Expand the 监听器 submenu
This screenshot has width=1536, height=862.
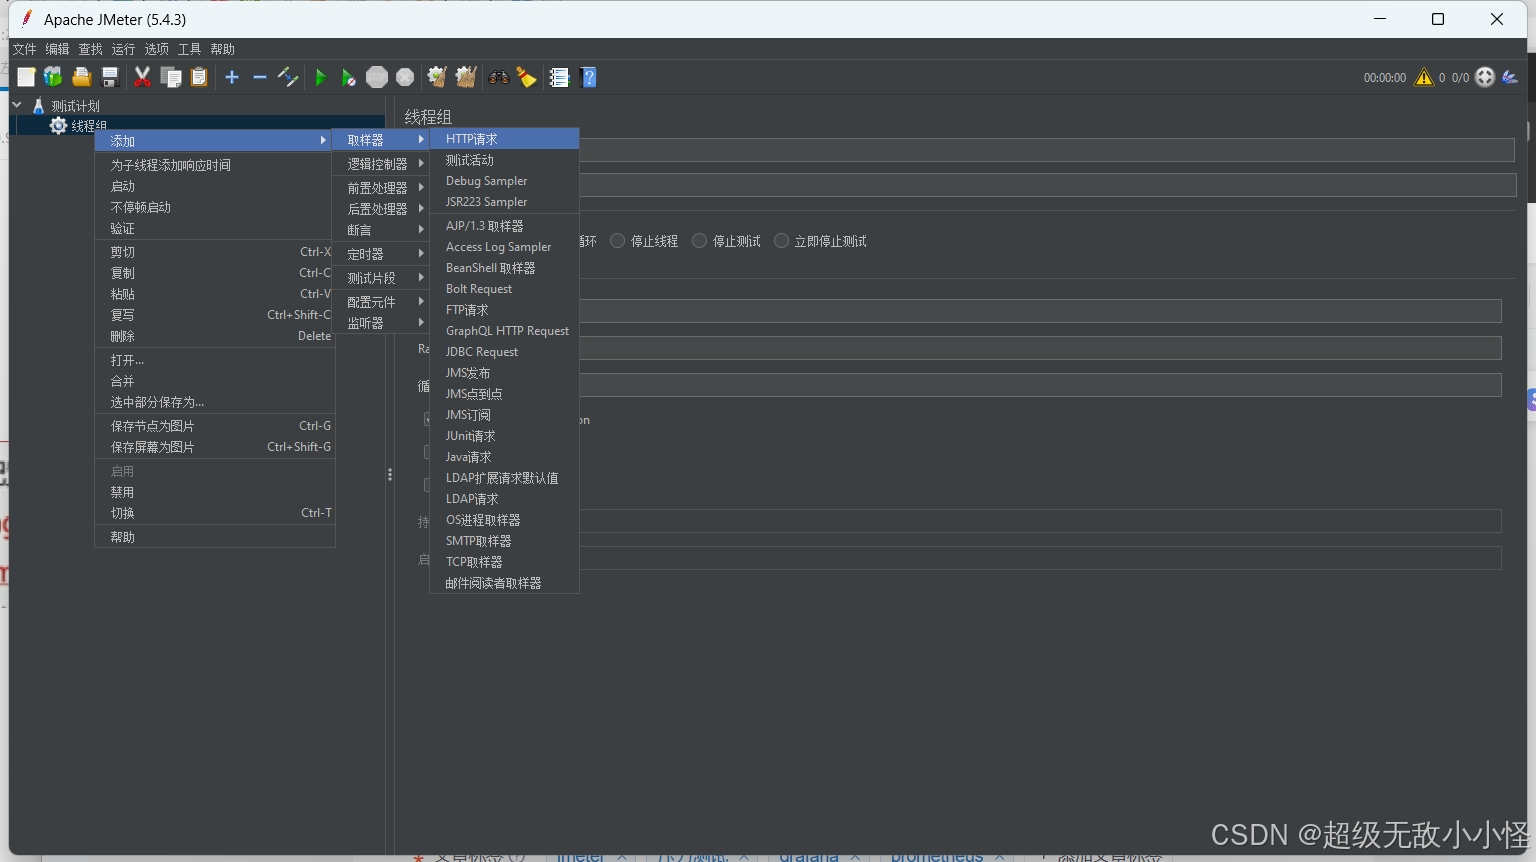(382, 323)
